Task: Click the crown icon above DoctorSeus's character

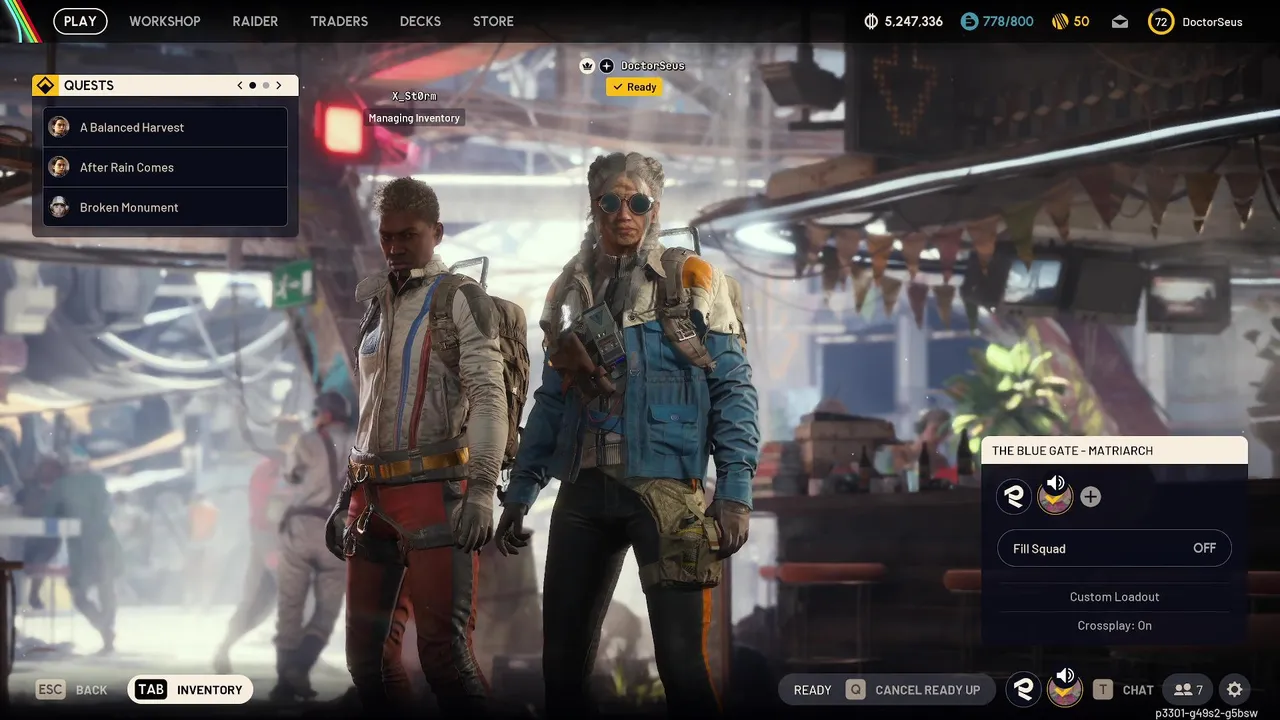Action: pos(587,66)
